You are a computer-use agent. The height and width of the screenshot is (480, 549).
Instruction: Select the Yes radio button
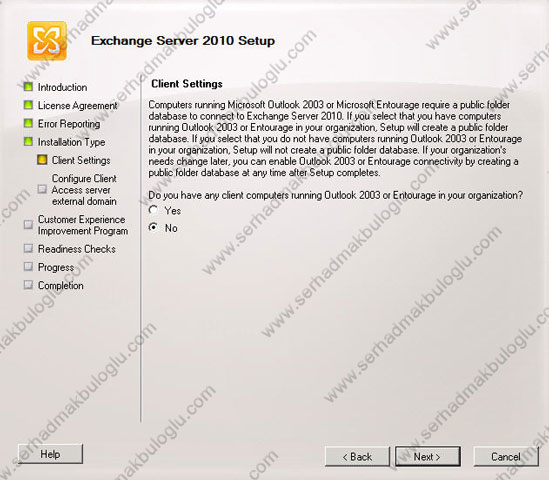[153, 210]
